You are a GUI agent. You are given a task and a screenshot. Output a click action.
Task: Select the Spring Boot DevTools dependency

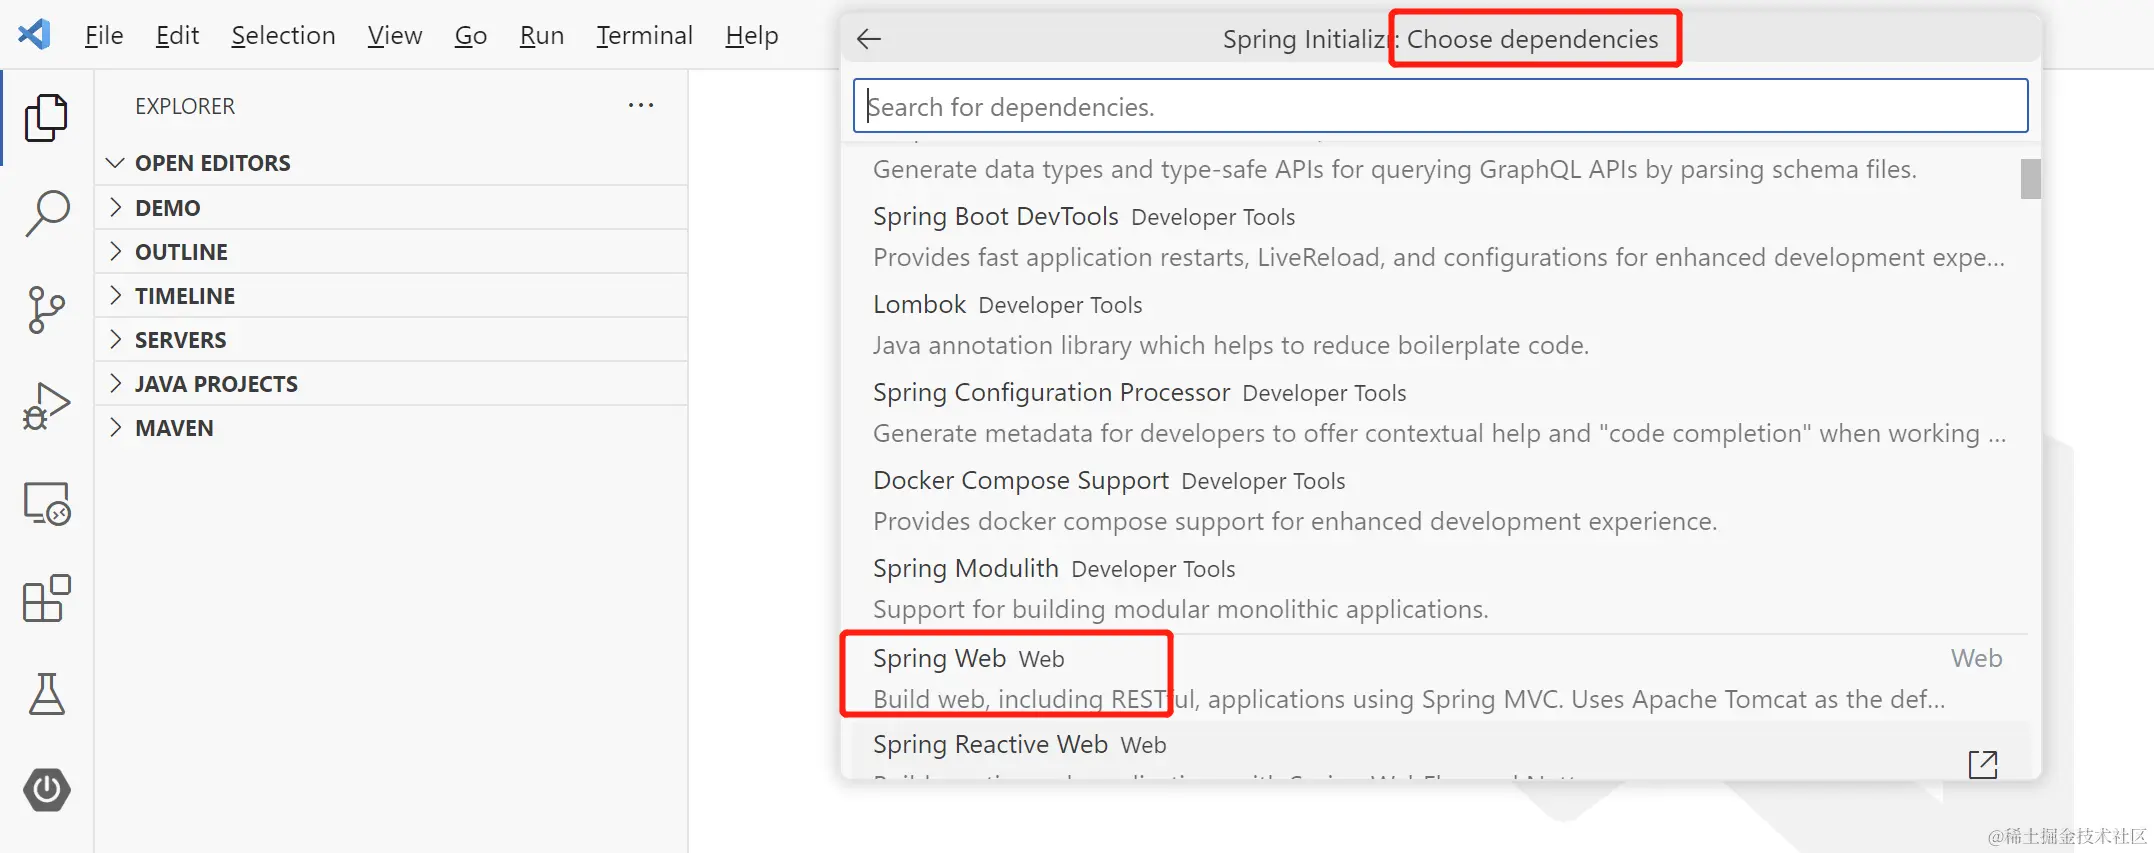point(1440,237)
